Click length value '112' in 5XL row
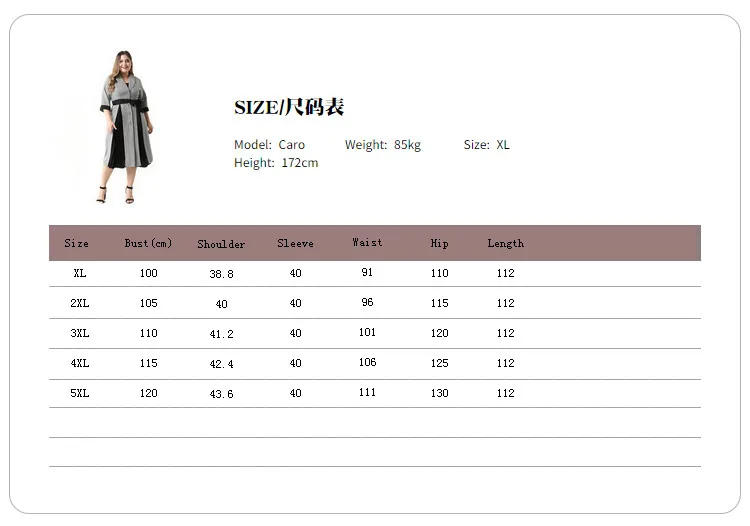This screenshot has height=526, width=750. pyautogui.click(x=506, y=394)
